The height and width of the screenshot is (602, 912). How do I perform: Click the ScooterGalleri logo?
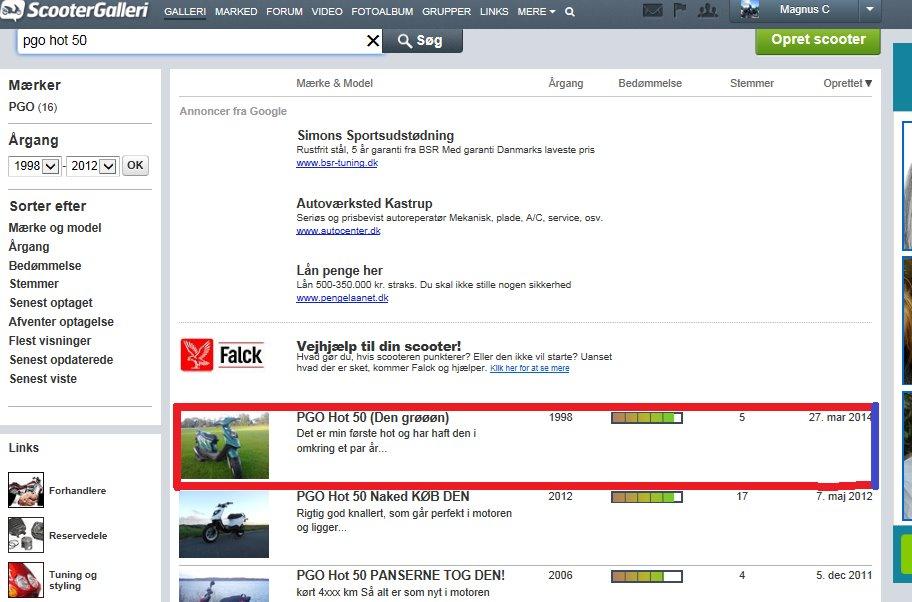click(x=74, y=10)
